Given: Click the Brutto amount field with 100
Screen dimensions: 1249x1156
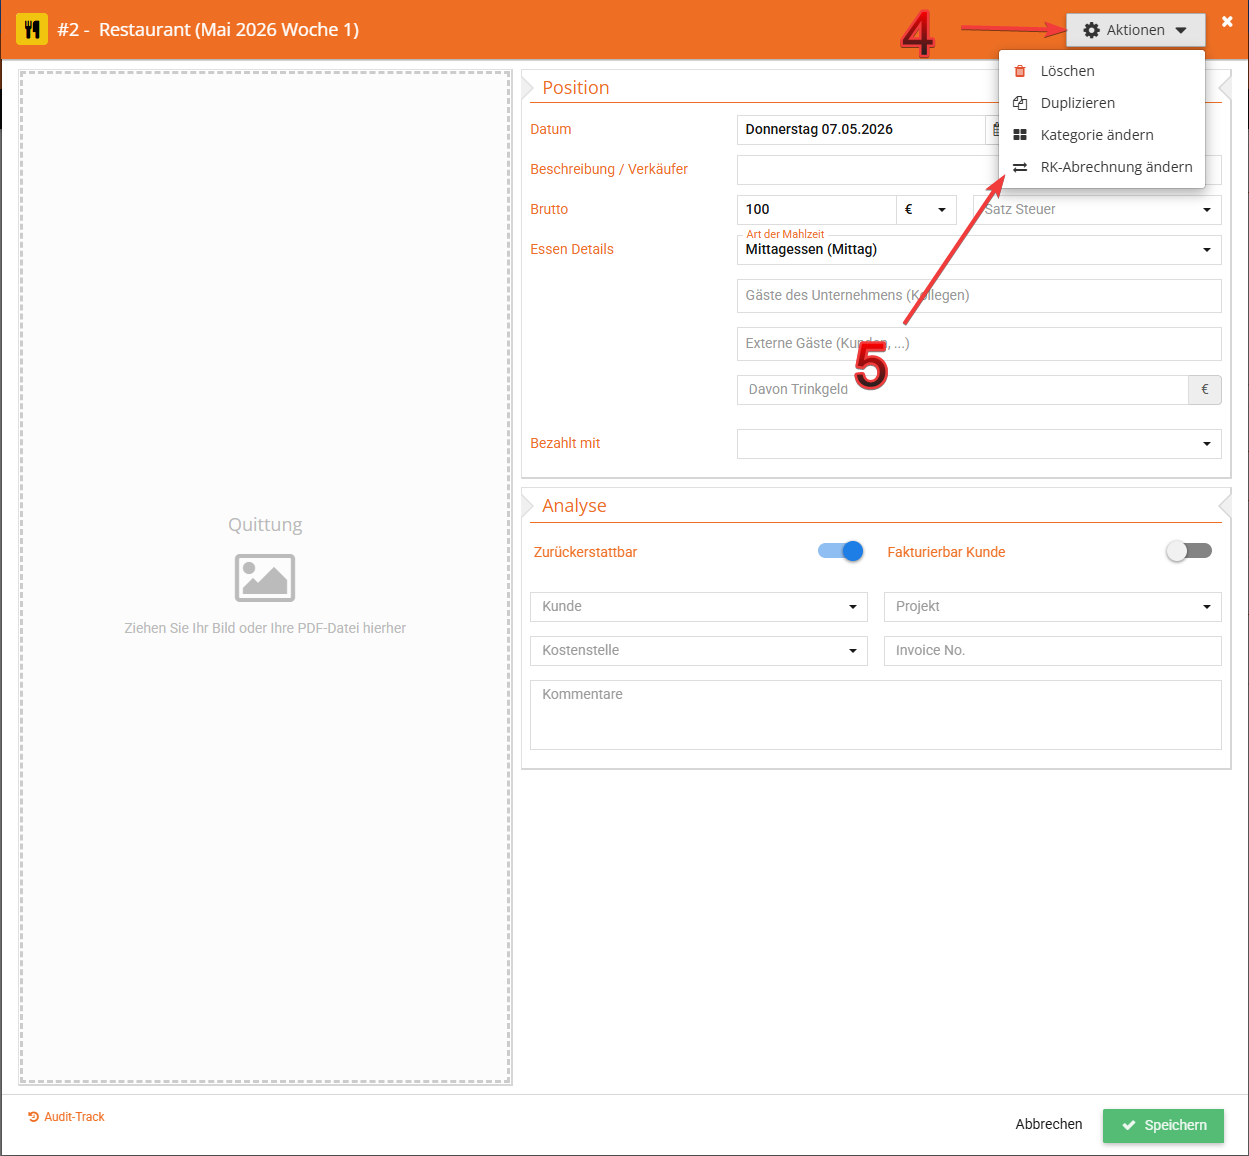Looking at the screenshot, I should pyautogui.click(x=816, y=209).
